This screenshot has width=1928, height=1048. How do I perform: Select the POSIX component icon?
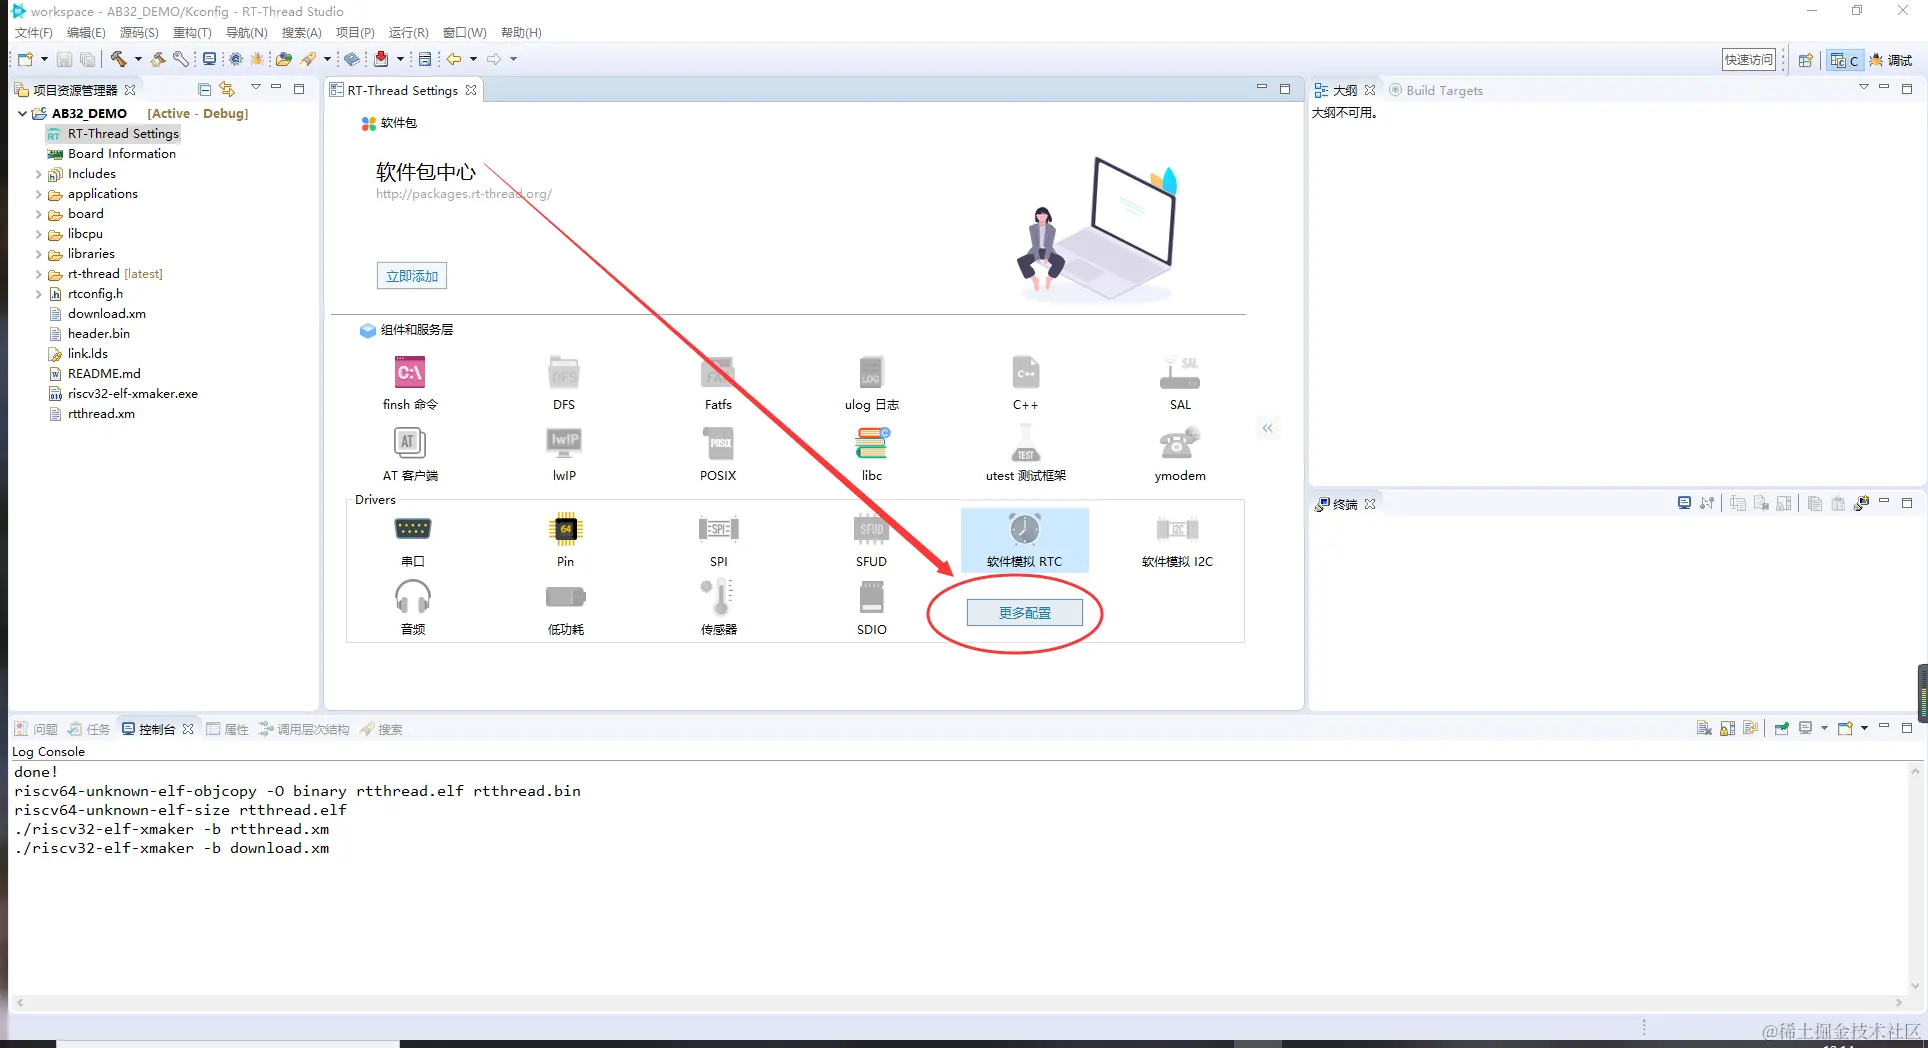[x=718, y=443]
